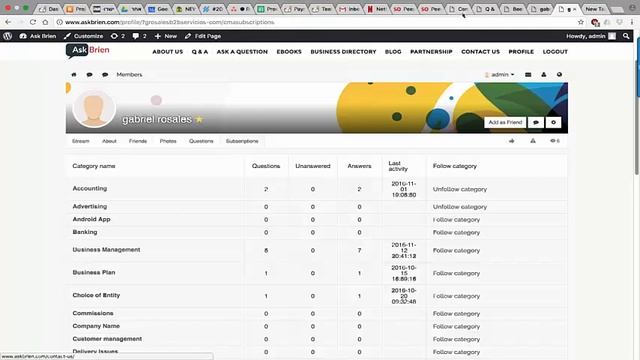Open comments counter in admin bar
The width and height of the screenshot is (640, 360).
click(x=139, y=36)
